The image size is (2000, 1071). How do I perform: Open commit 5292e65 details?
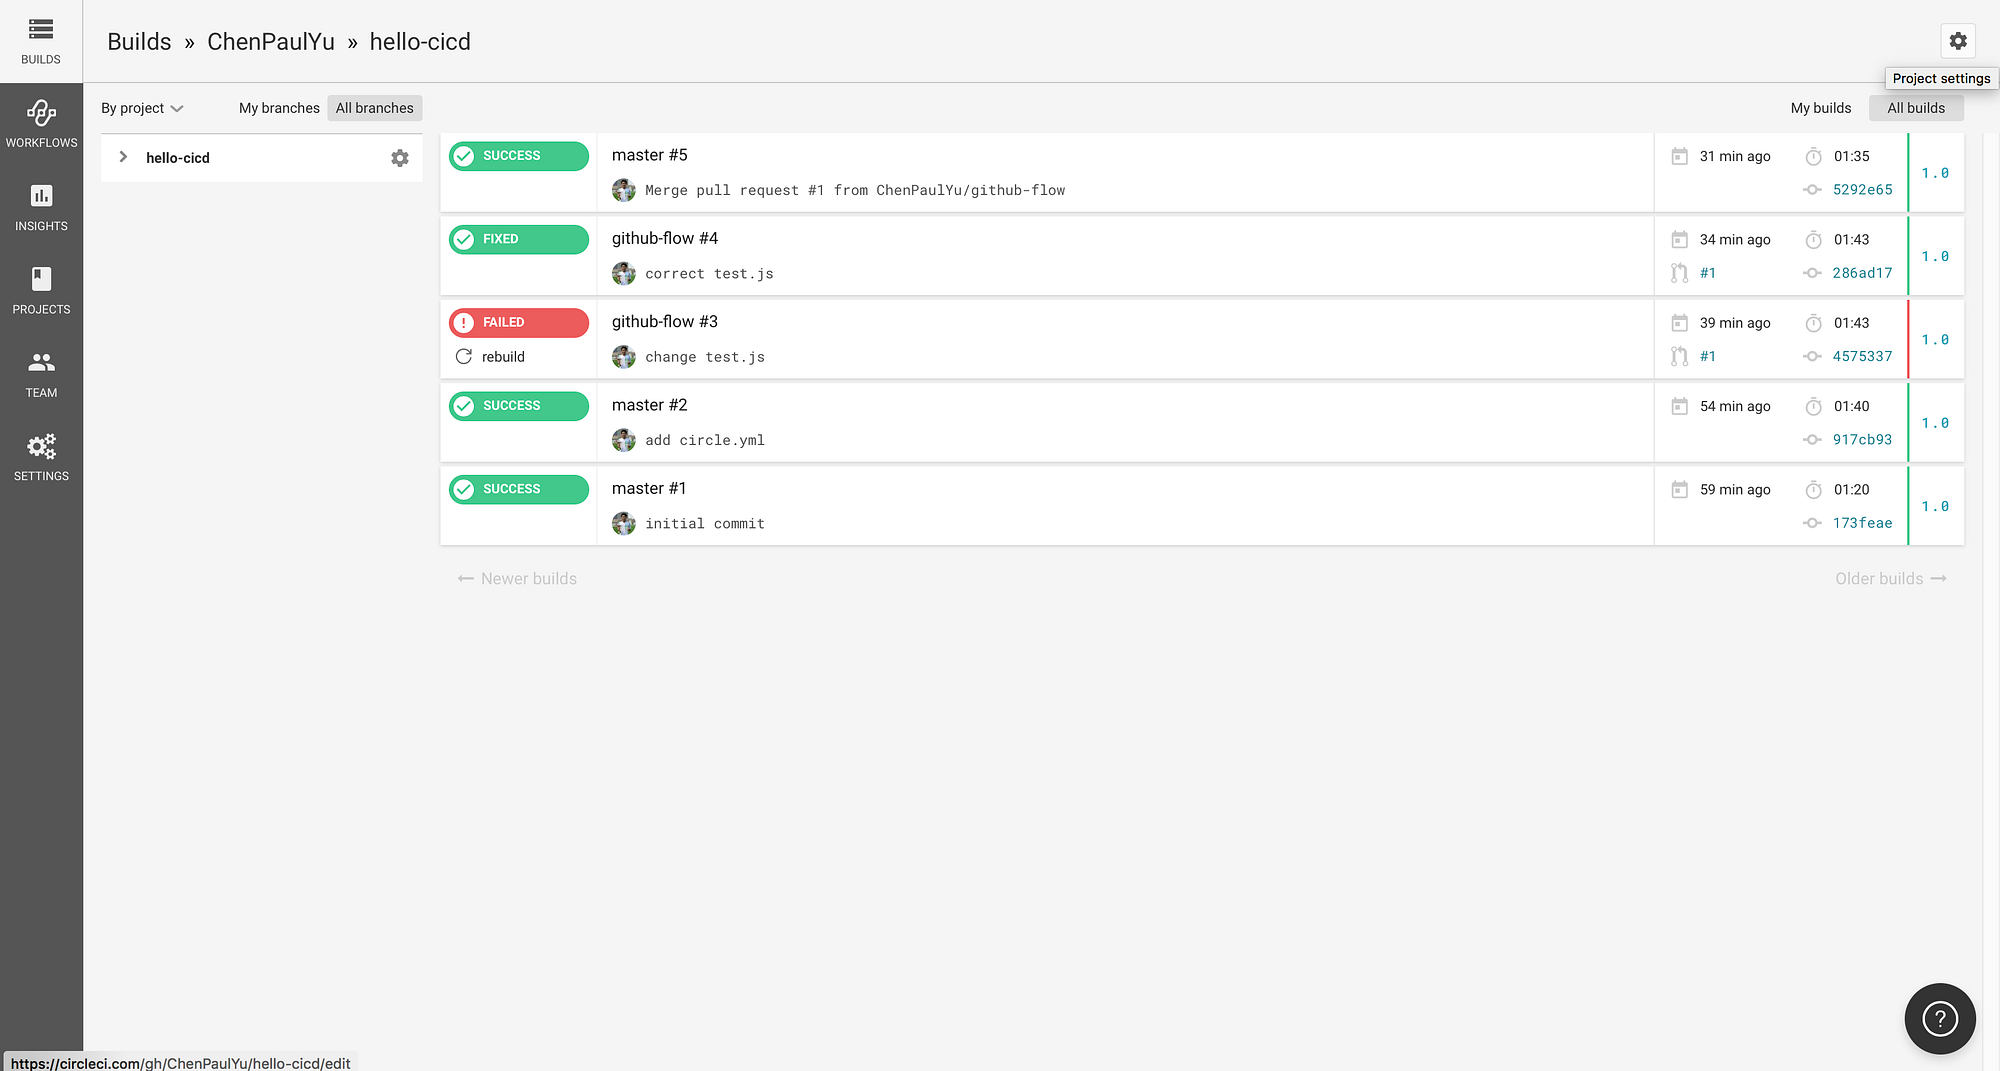1862,189
